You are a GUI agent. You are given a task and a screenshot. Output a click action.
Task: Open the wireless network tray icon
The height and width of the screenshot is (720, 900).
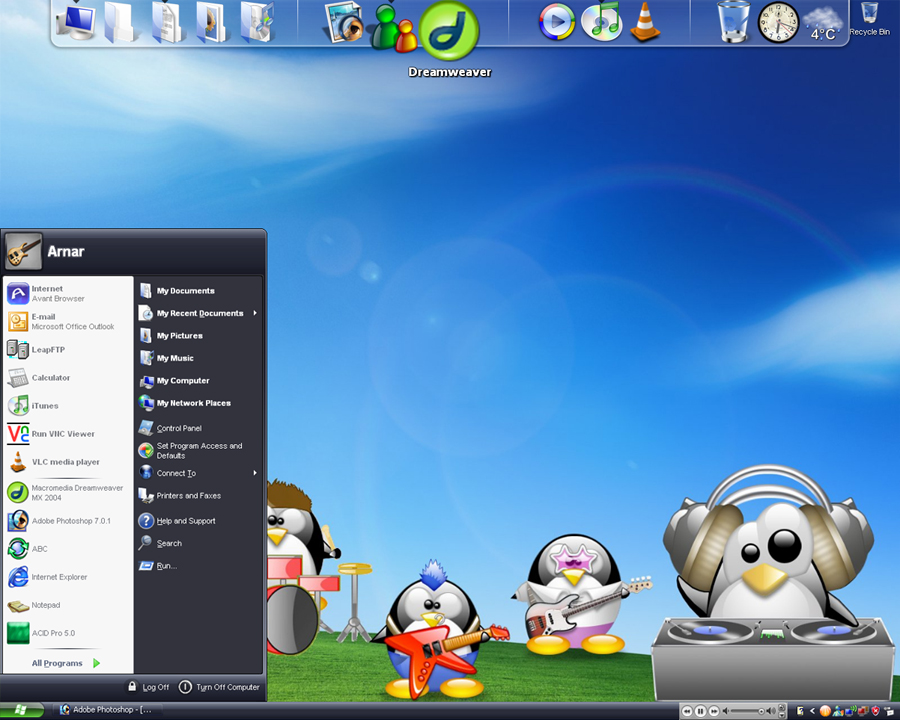point(851,711)
